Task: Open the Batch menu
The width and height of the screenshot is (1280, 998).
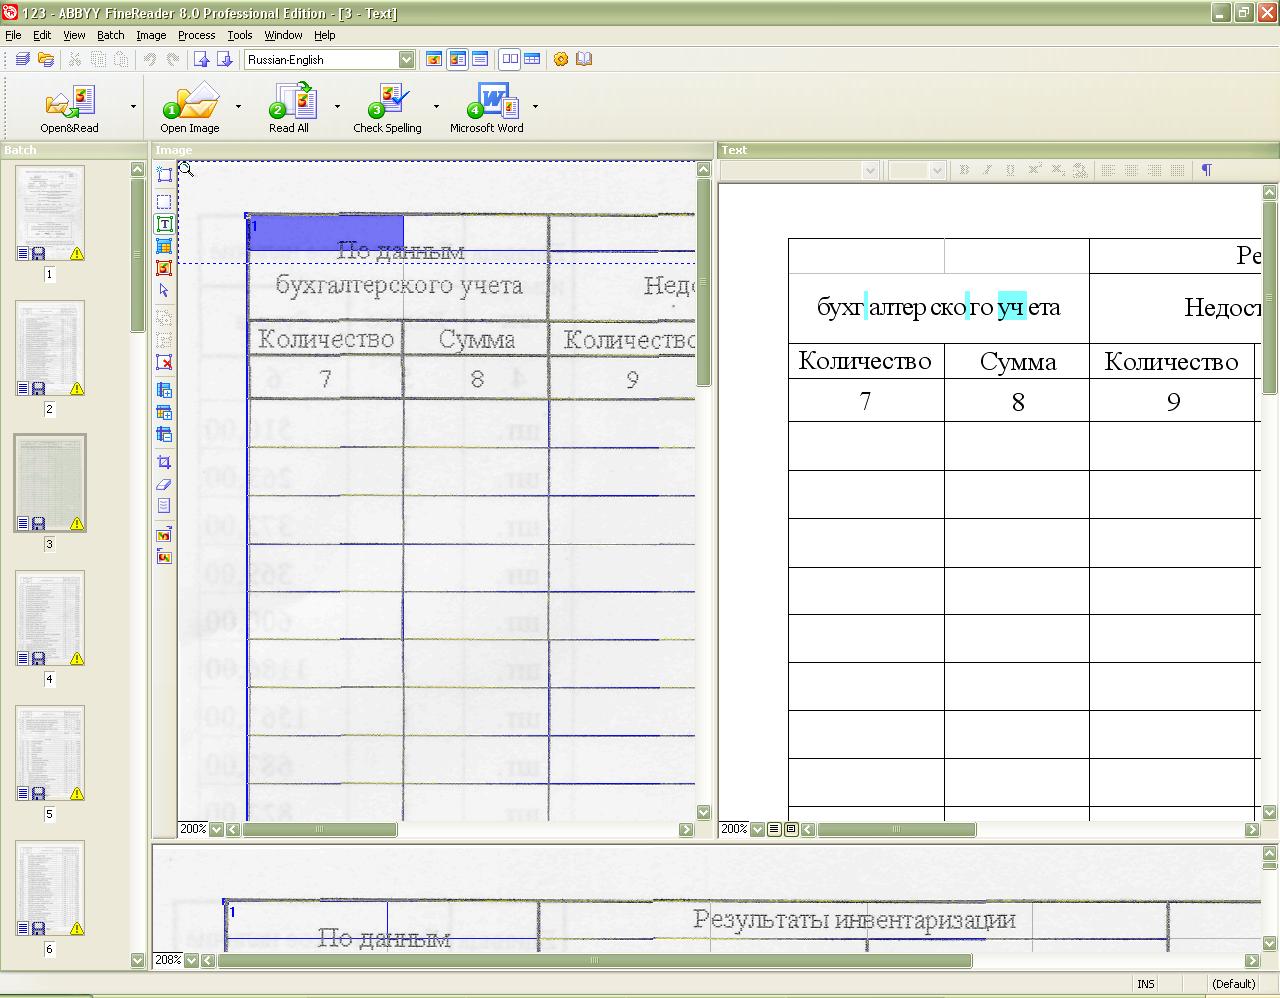Action: [111, 35]
